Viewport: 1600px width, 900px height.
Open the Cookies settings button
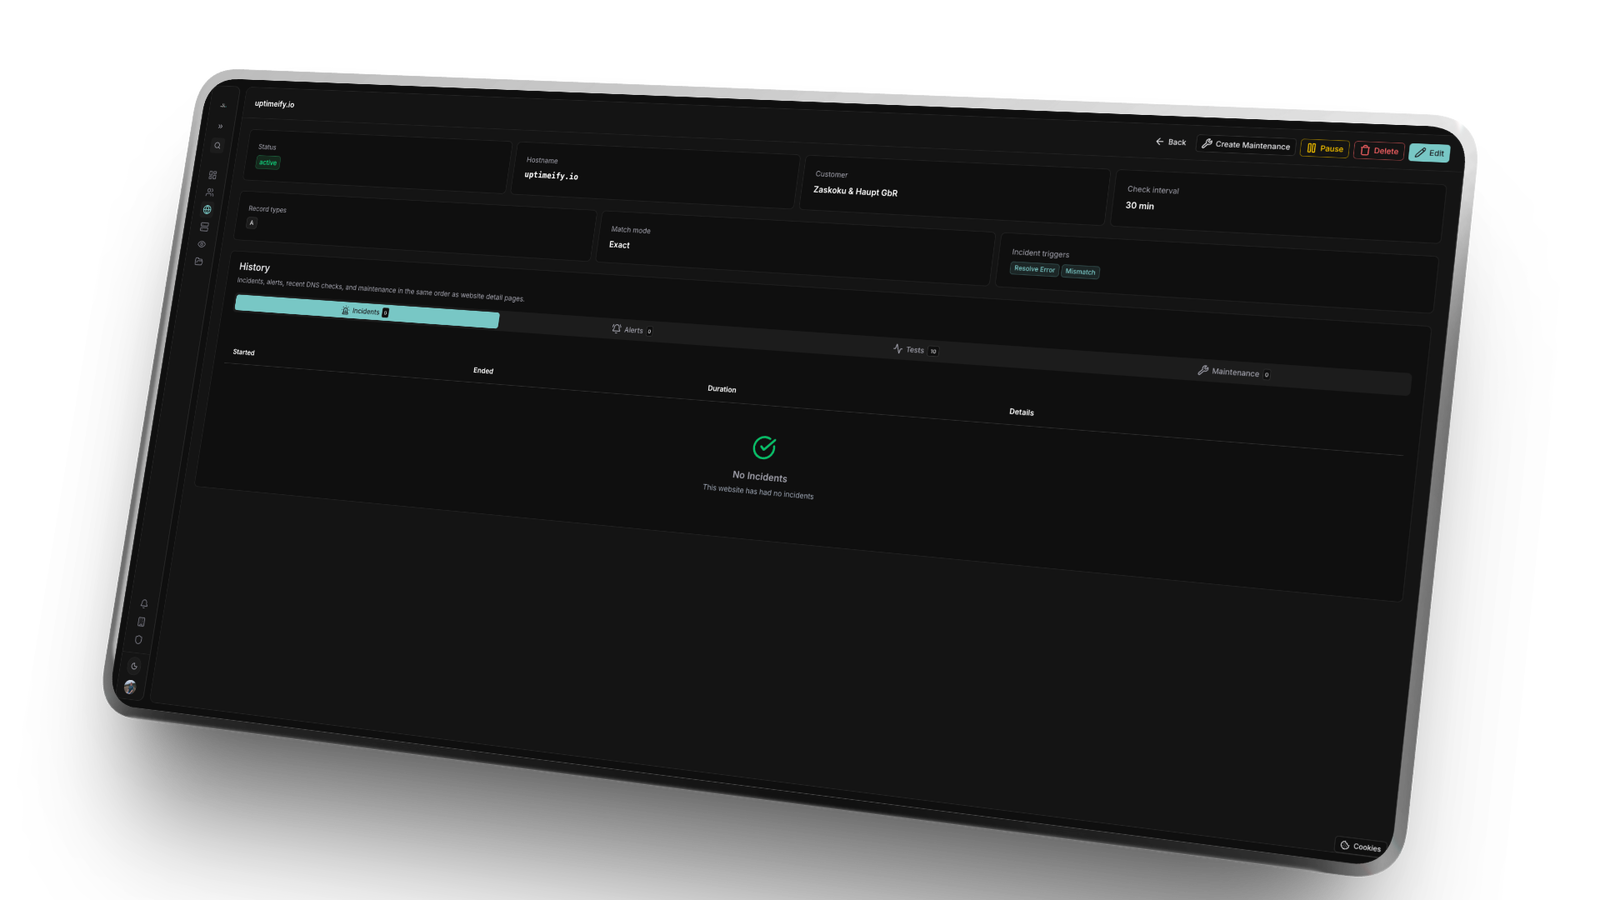pyautogui.click(x=1361, y=846)
